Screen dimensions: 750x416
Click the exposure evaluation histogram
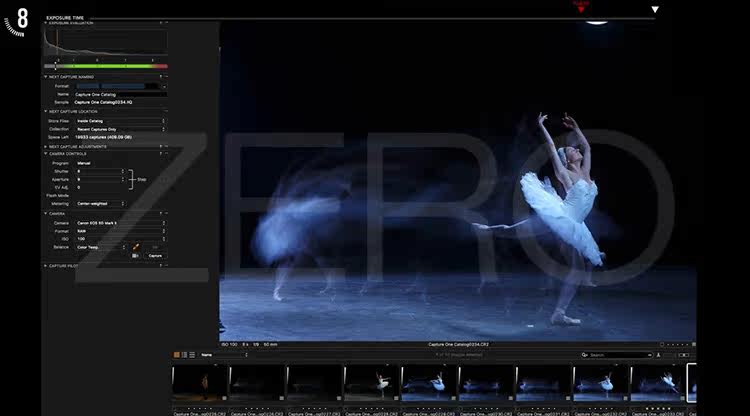106,42
